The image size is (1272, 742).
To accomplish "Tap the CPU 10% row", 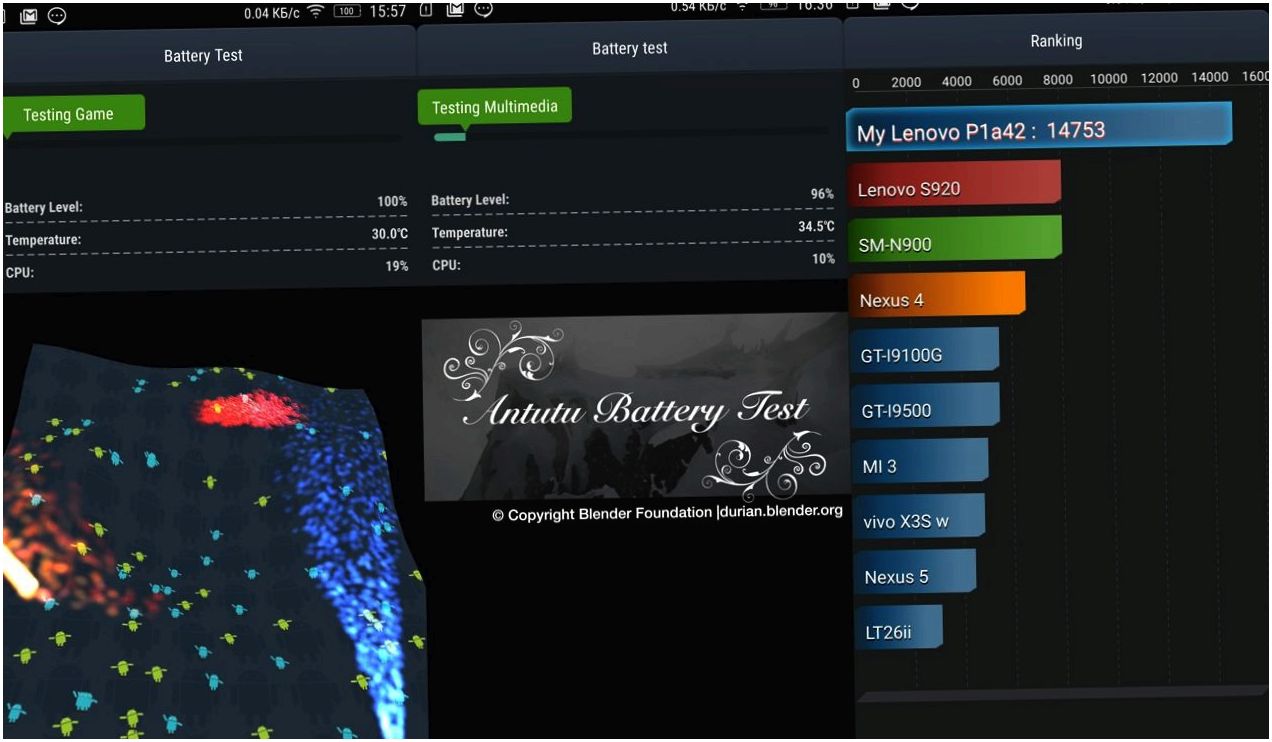I will click(632, 262).
